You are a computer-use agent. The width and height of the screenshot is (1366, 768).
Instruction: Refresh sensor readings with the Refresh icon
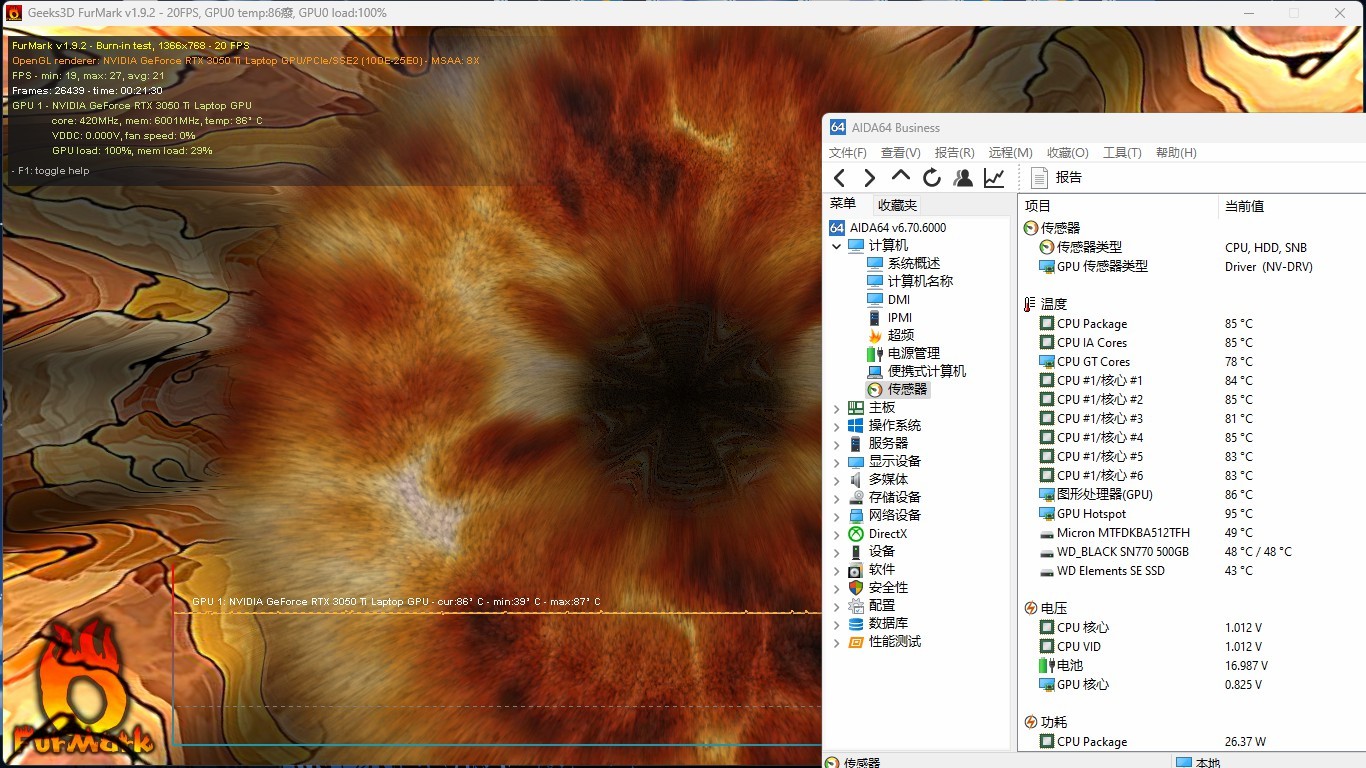932,178
